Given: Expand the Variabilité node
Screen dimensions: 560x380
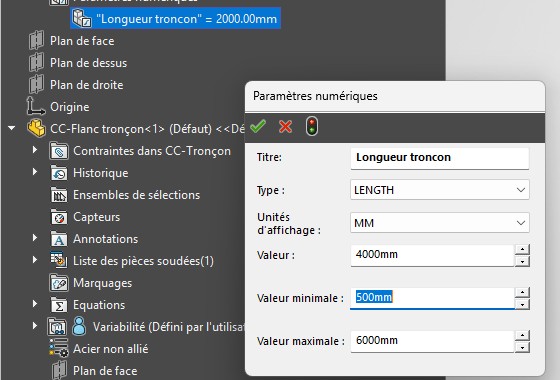Looking at the screenshot, I should click(x=35, y=326).
